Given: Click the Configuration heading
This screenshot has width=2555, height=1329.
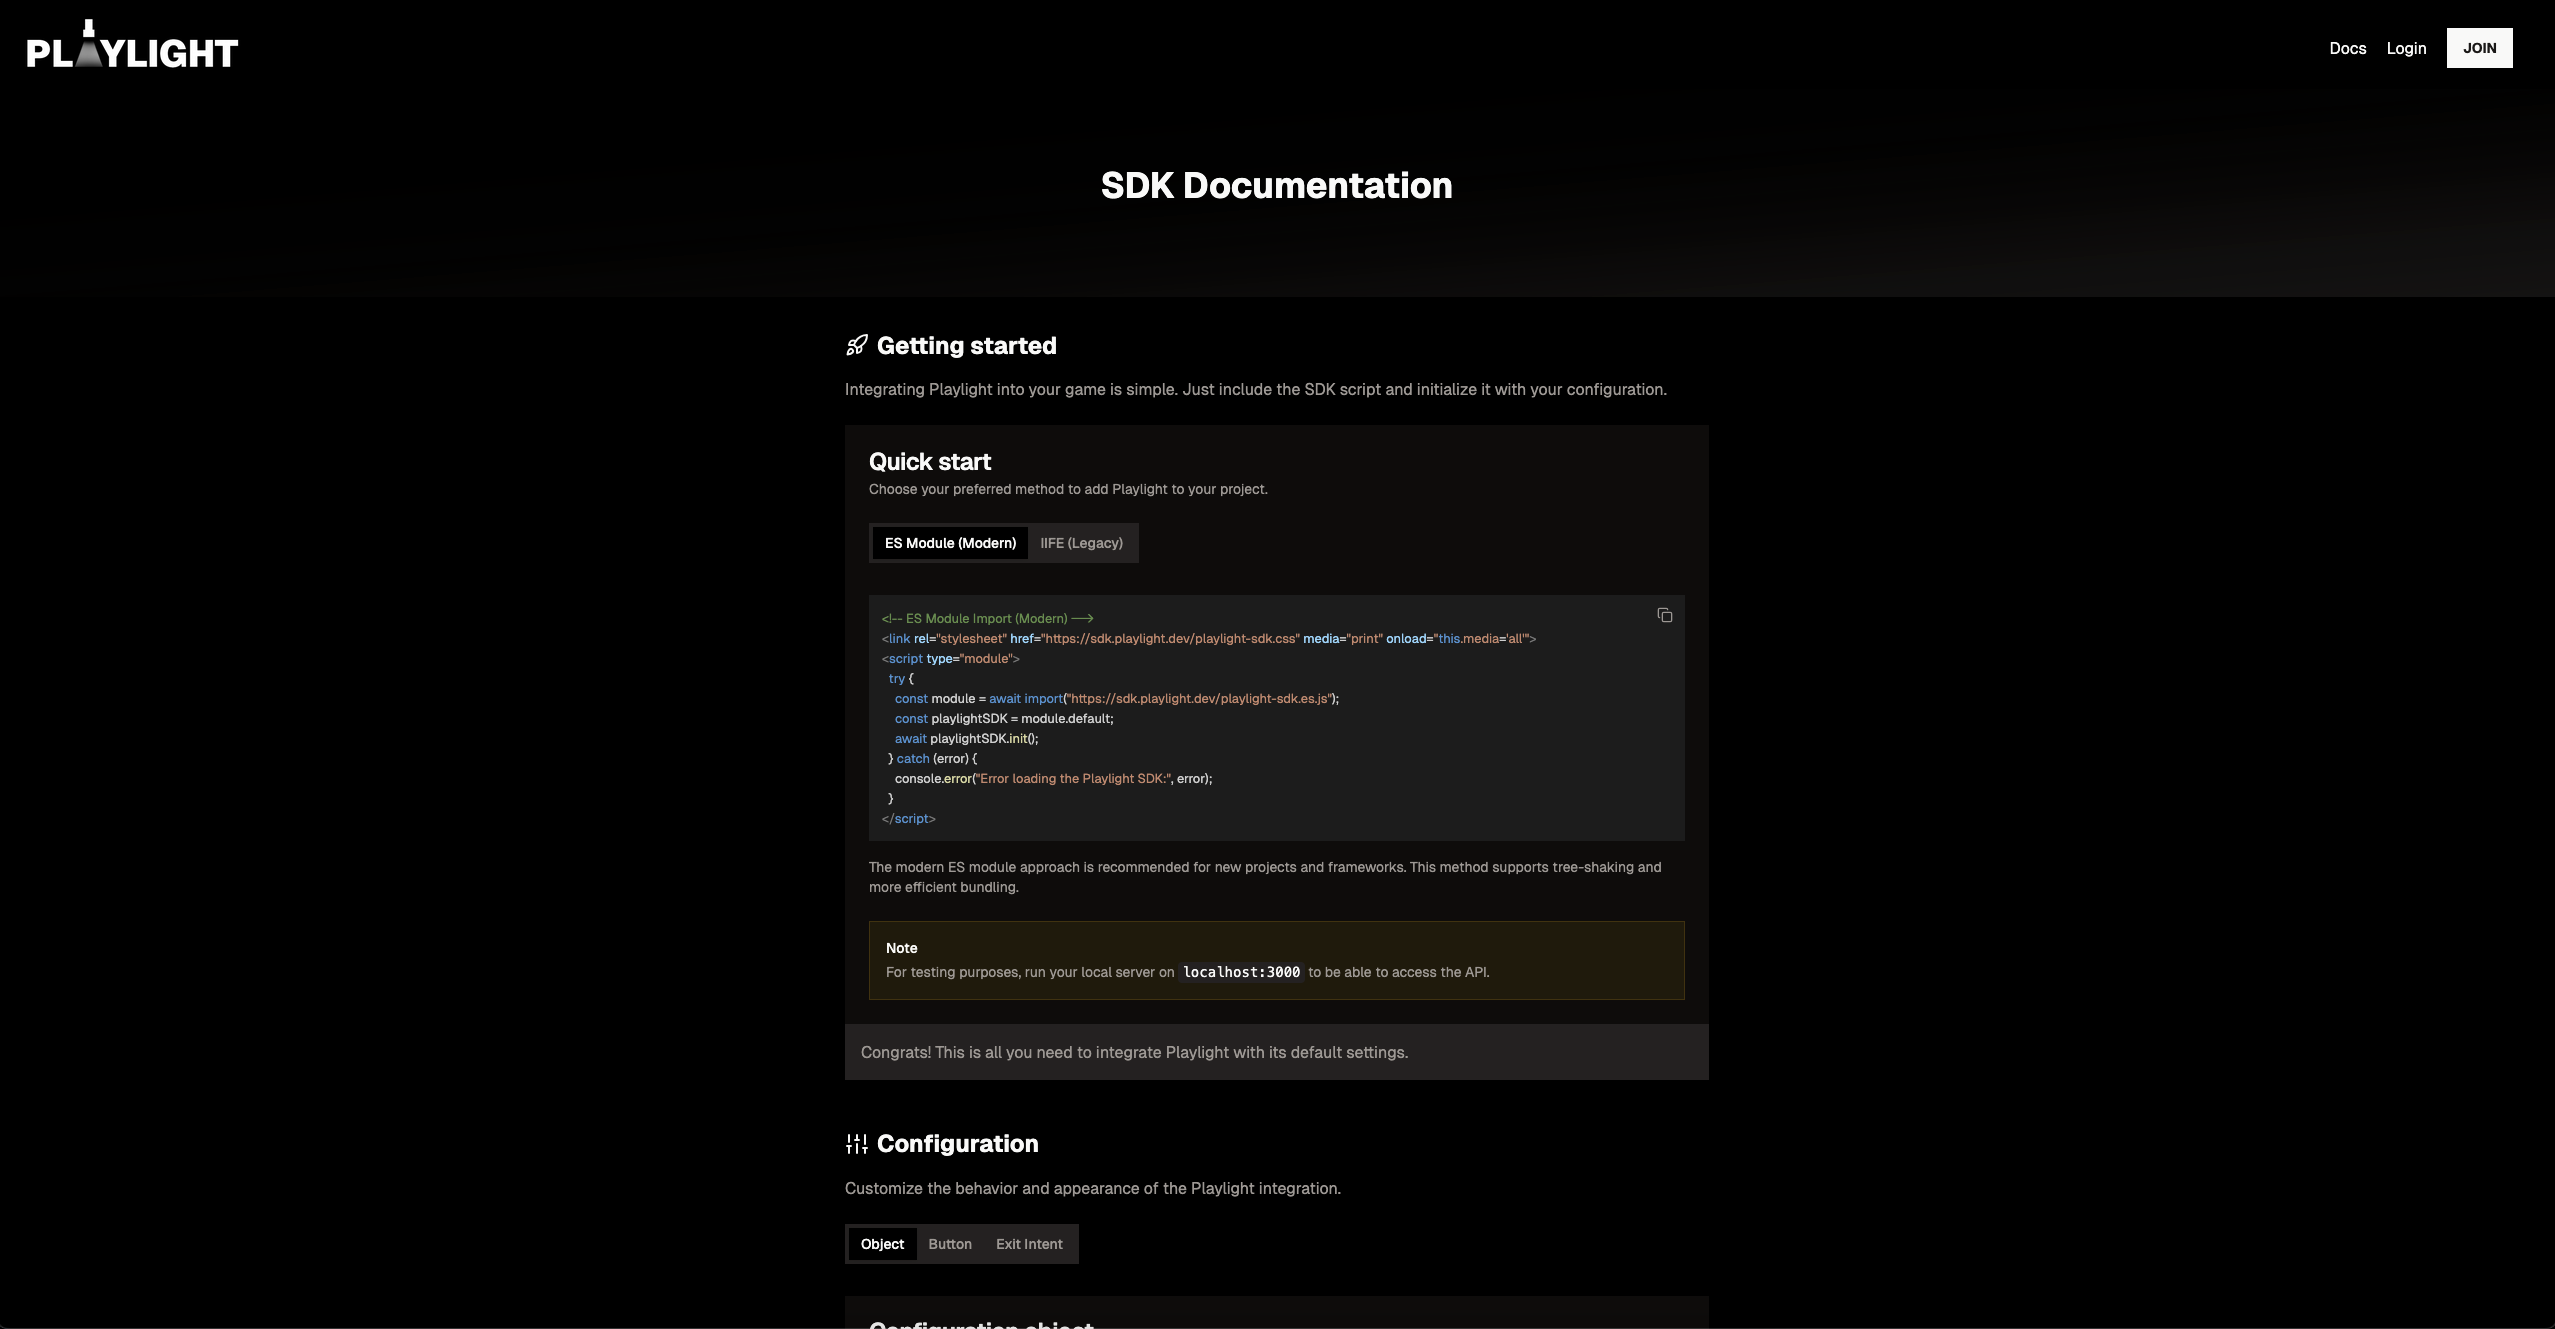Looking at the screenshot, I should (x=957, y=1143).
